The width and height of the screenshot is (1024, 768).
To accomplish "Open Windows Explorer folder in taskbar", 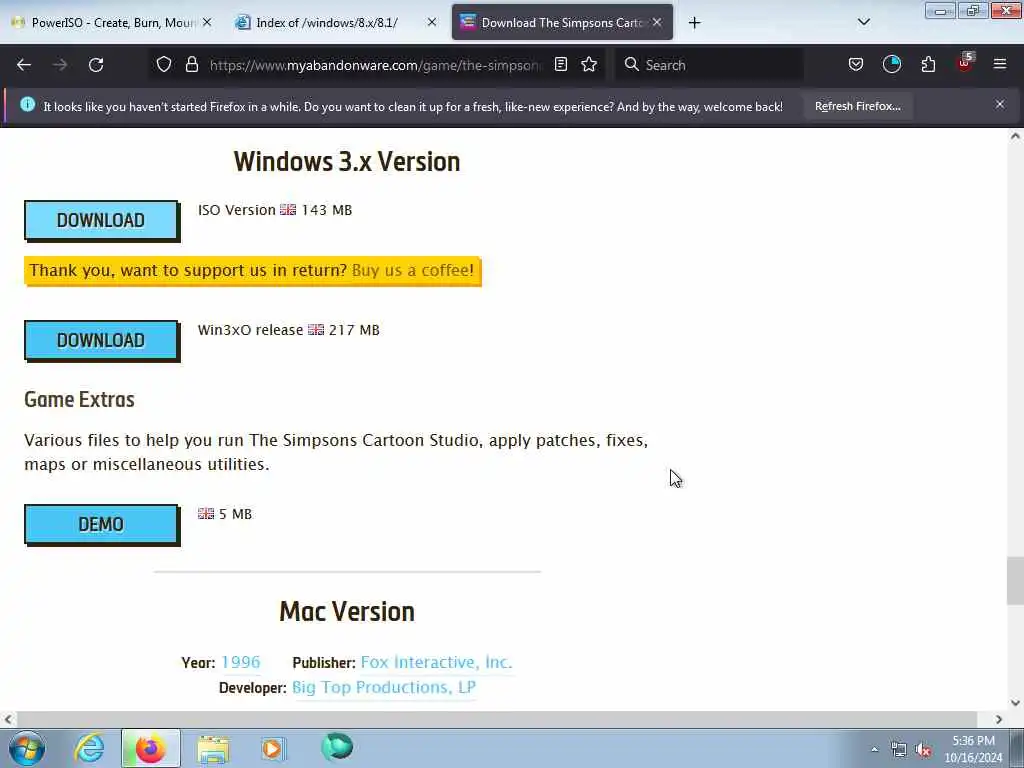I will [x=213, y=748].
